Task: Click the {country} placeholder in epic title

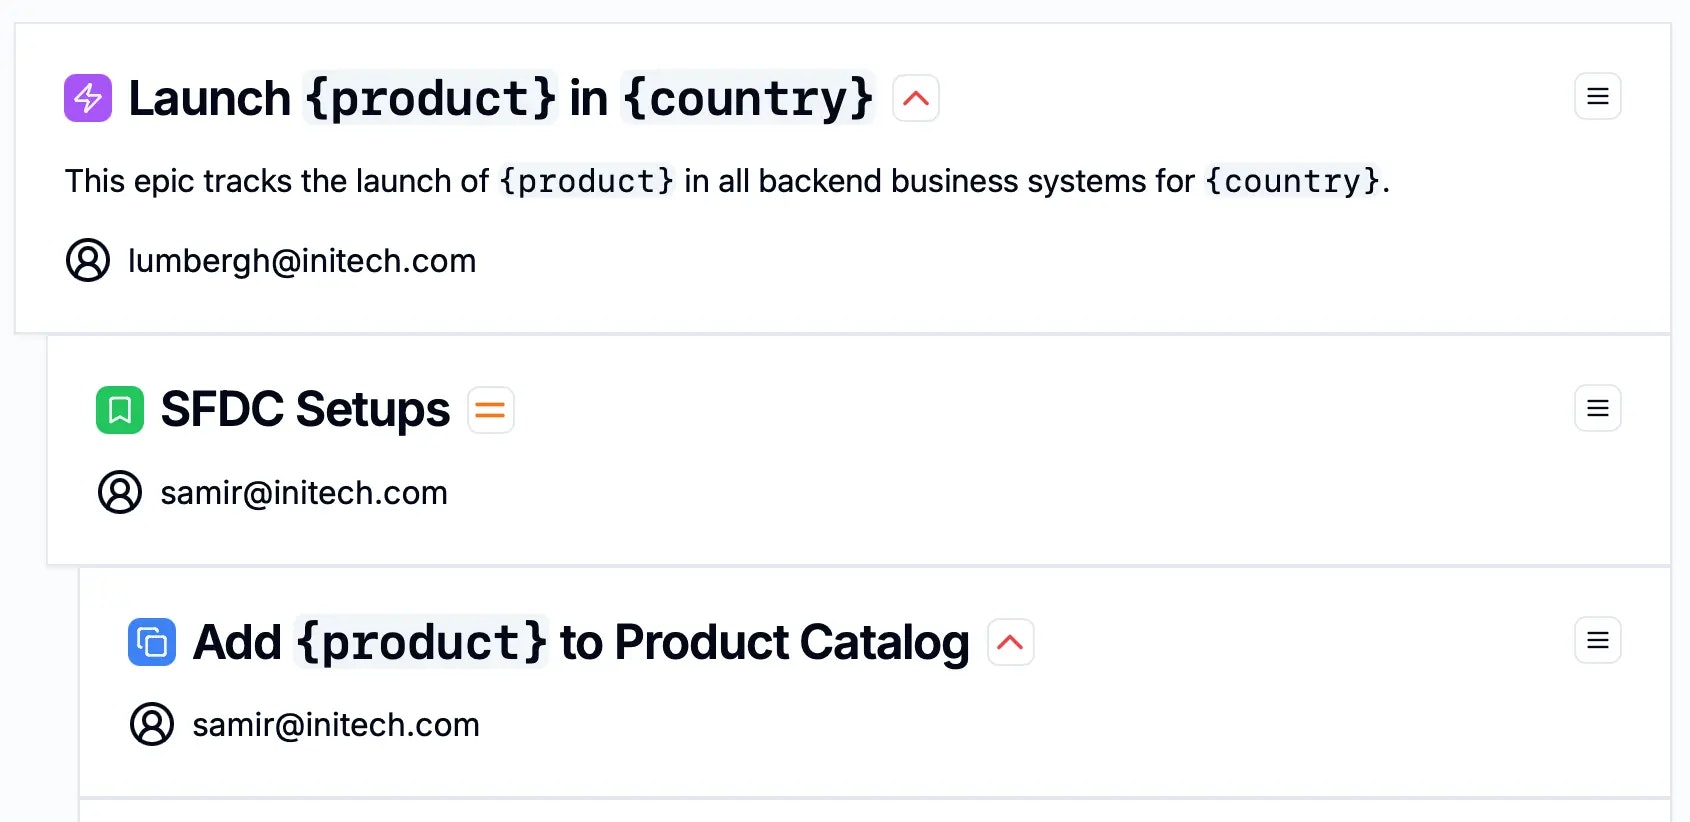Action: point(748,98)
